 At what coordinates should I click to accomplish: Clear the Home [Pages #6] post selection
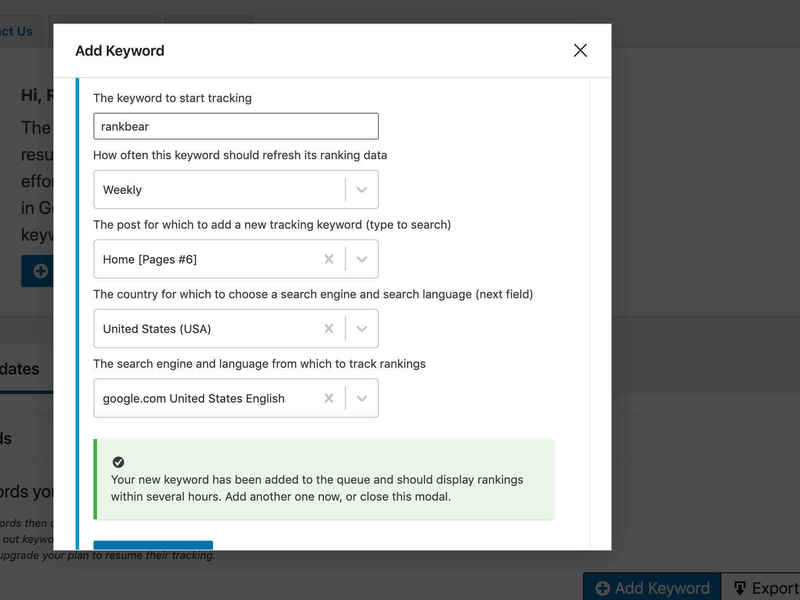point(329,259)
